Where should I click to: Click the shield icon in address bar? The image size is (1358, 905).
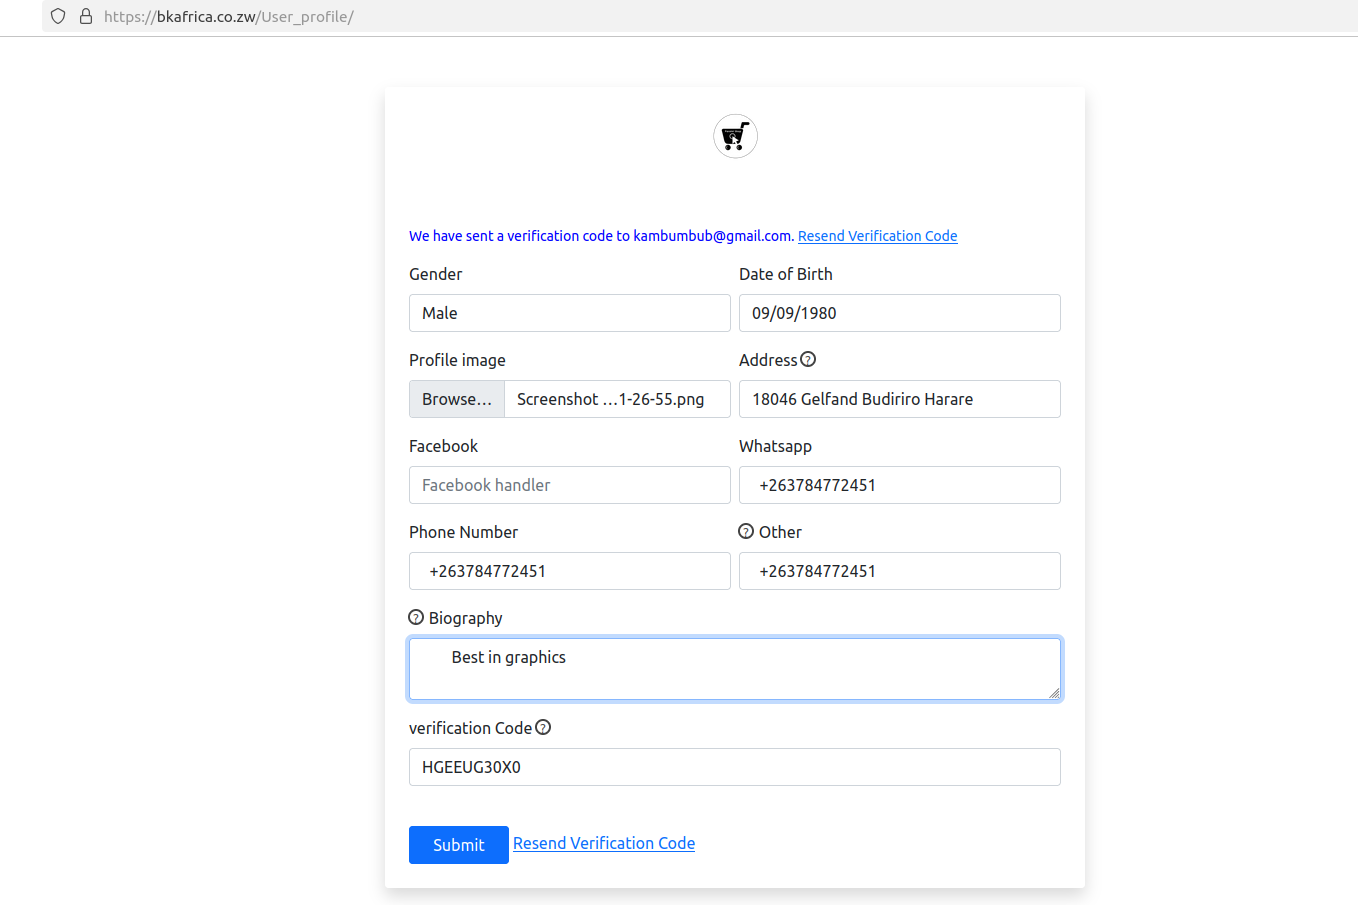[x=58, y=16]
